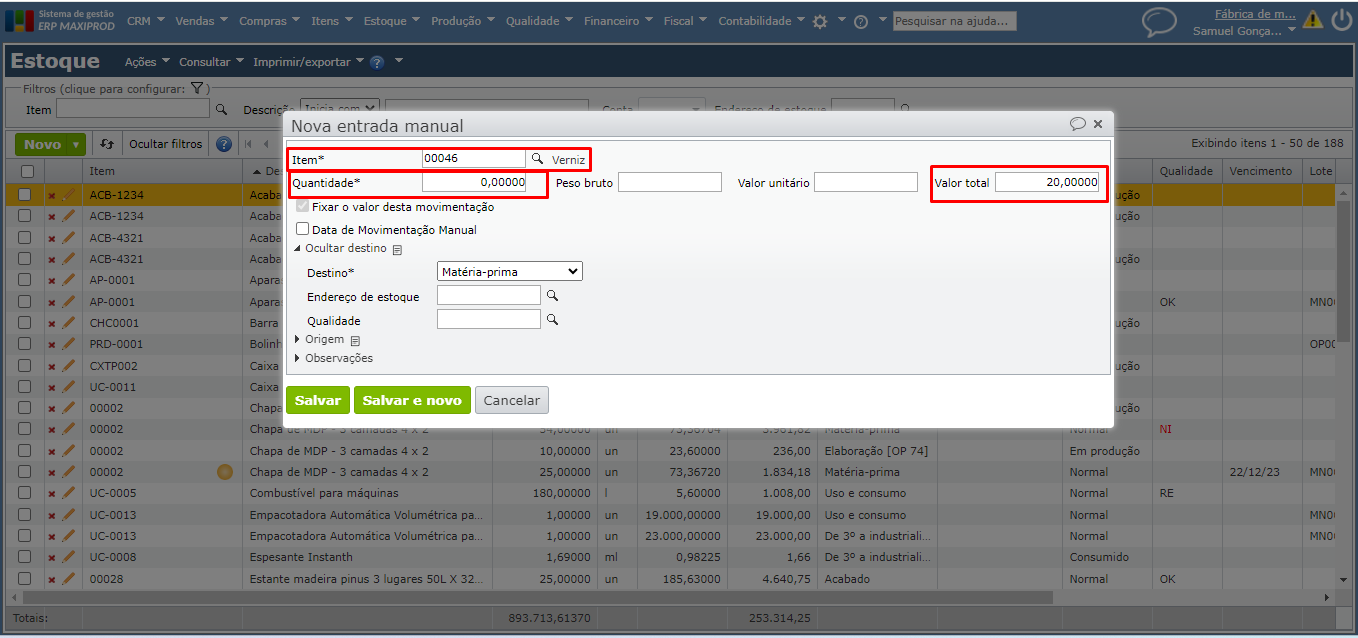Viewport: 1358px width, 638px height.
Task: Search Endereço de estoque with magnifier icon
Action: coord(551,296)
